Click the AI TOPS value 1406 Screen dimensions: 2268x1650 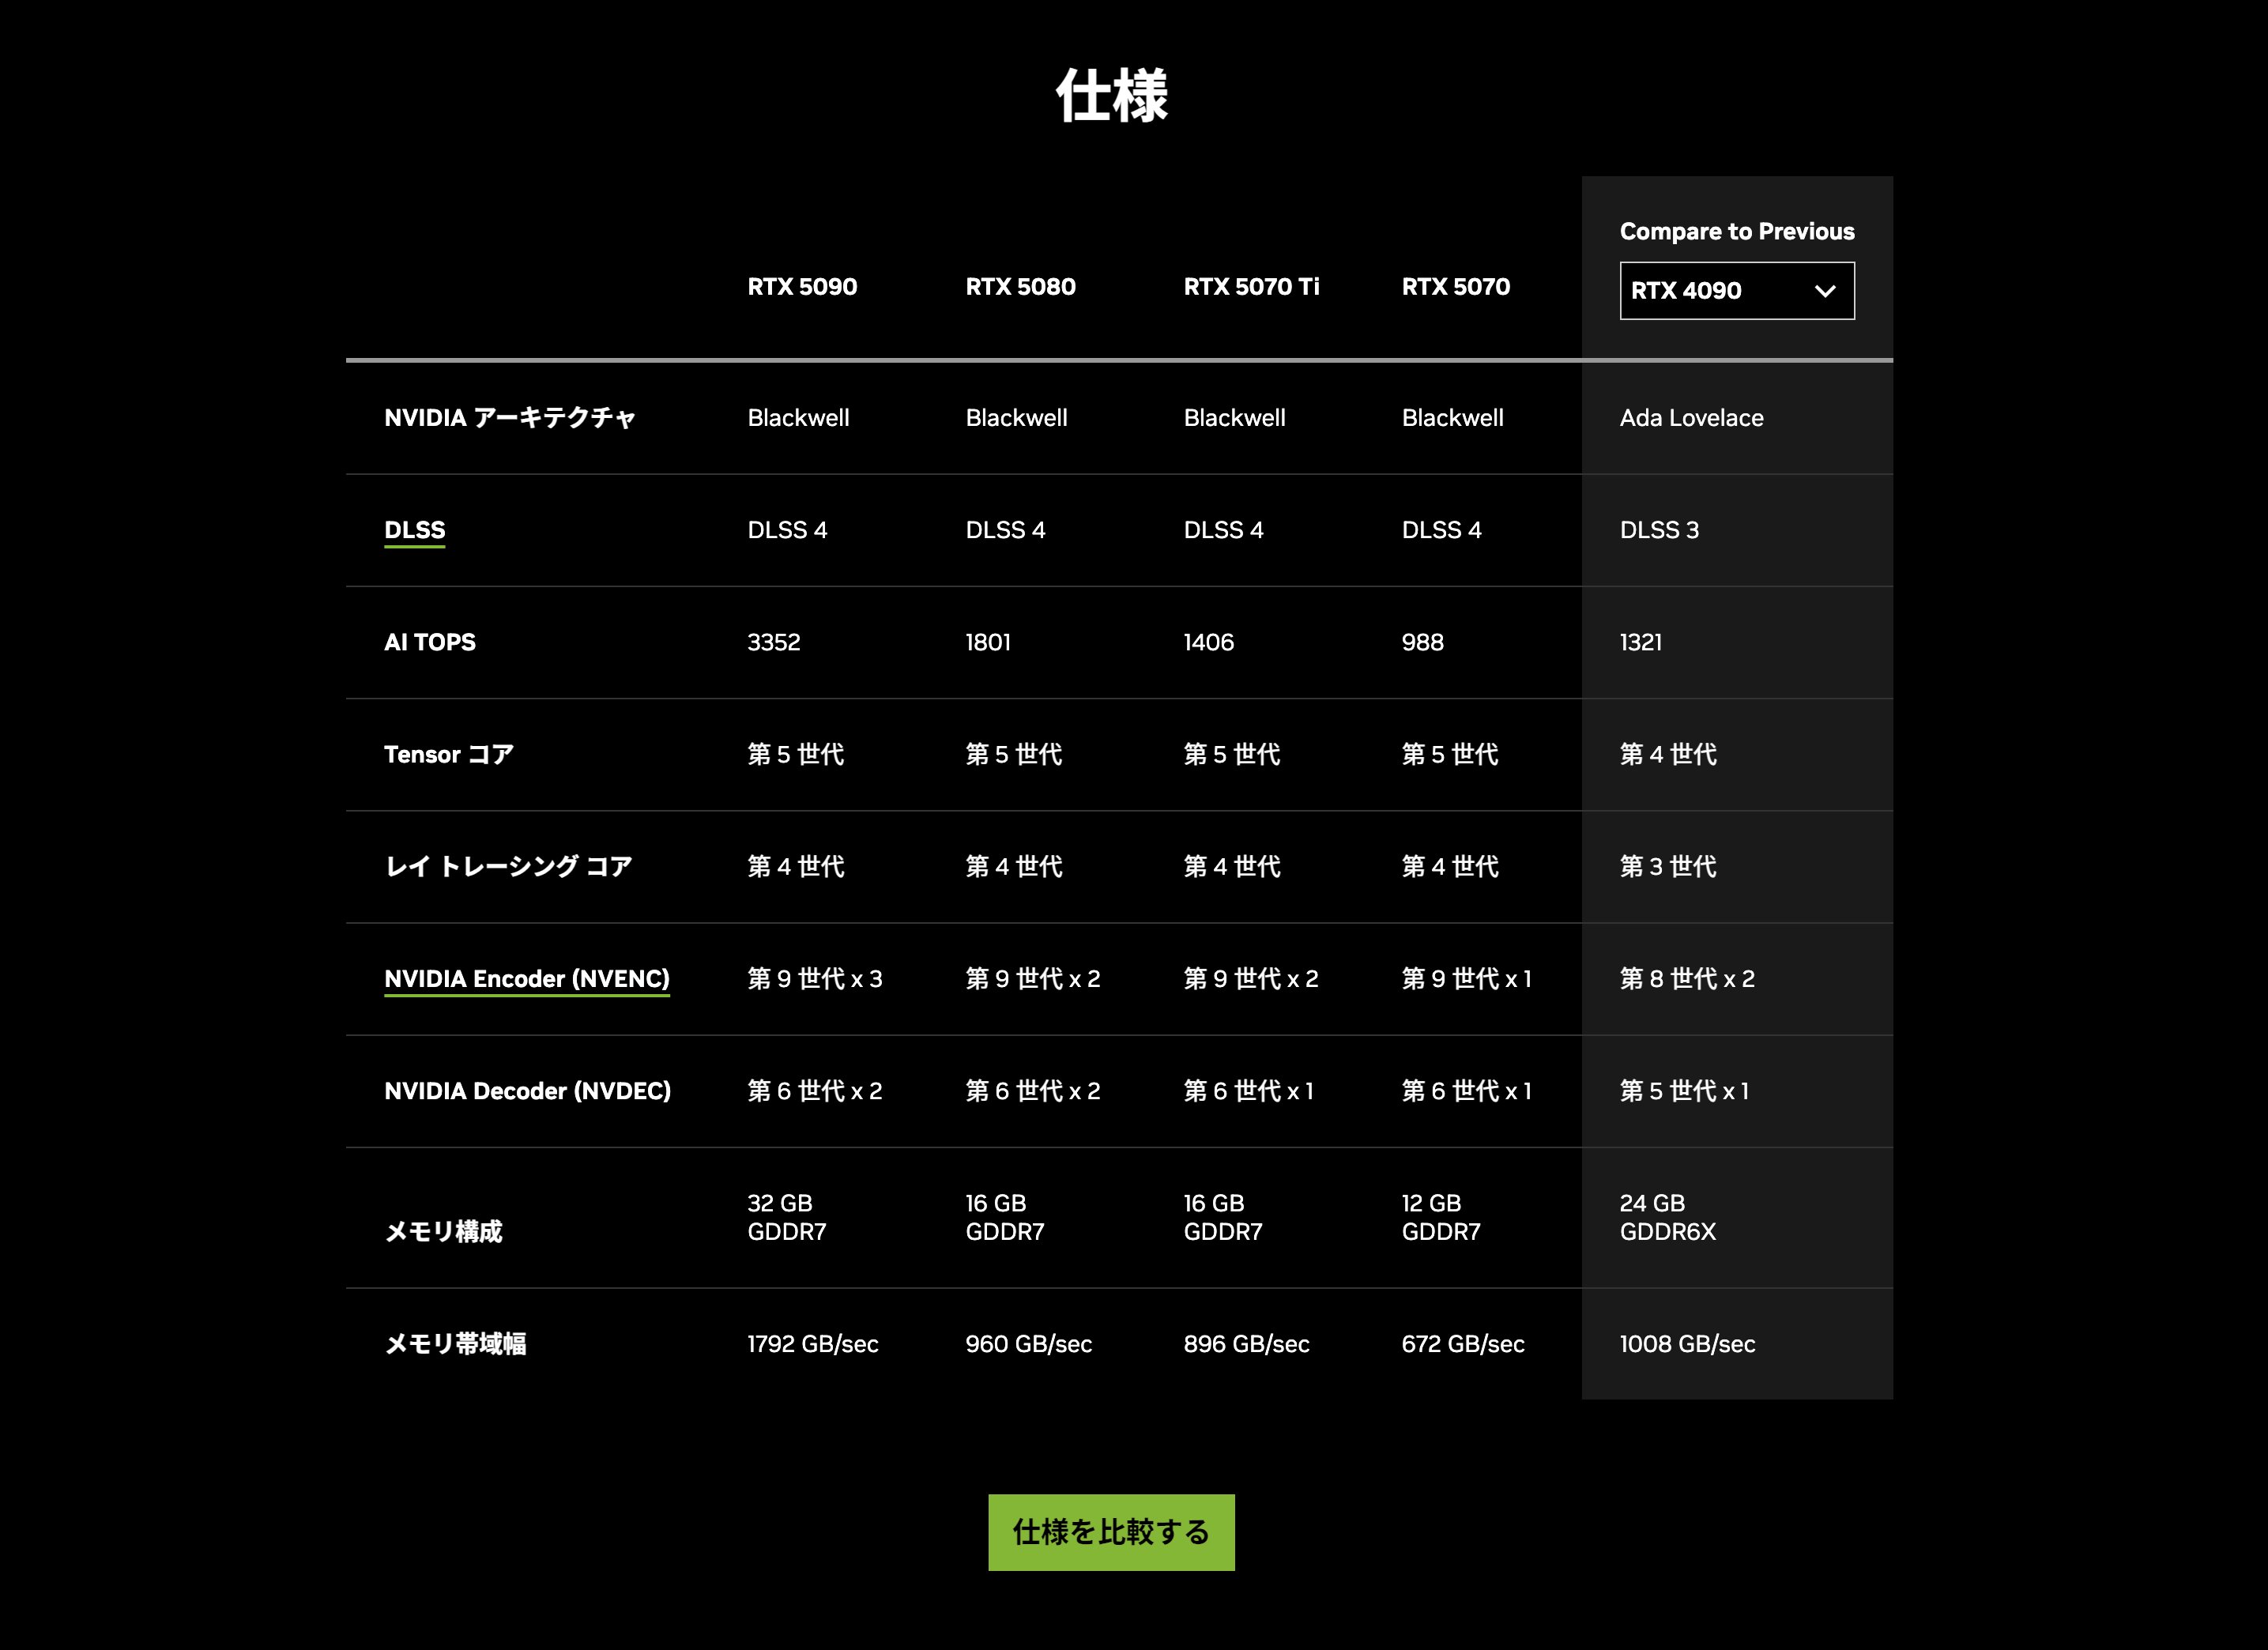(x=1208, y=642)
